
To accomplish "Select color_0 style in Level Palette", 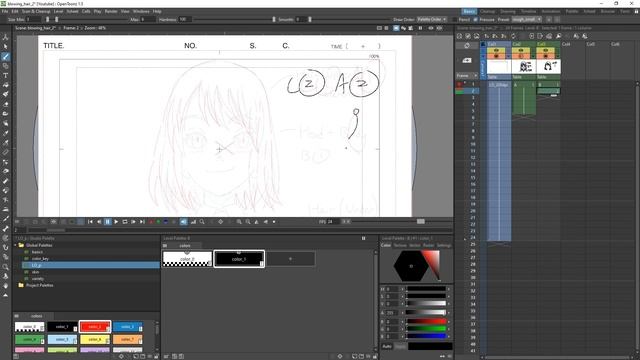I will tap(187, 259).
